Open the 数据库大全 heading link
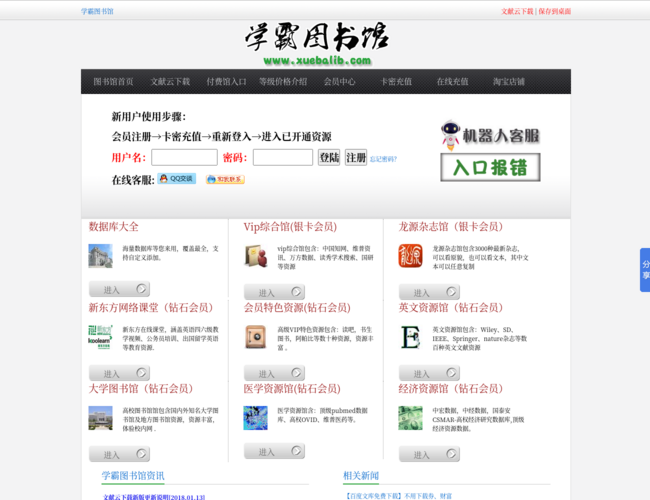Viewport: 650px width, 500px height. (x=114, y=227)
